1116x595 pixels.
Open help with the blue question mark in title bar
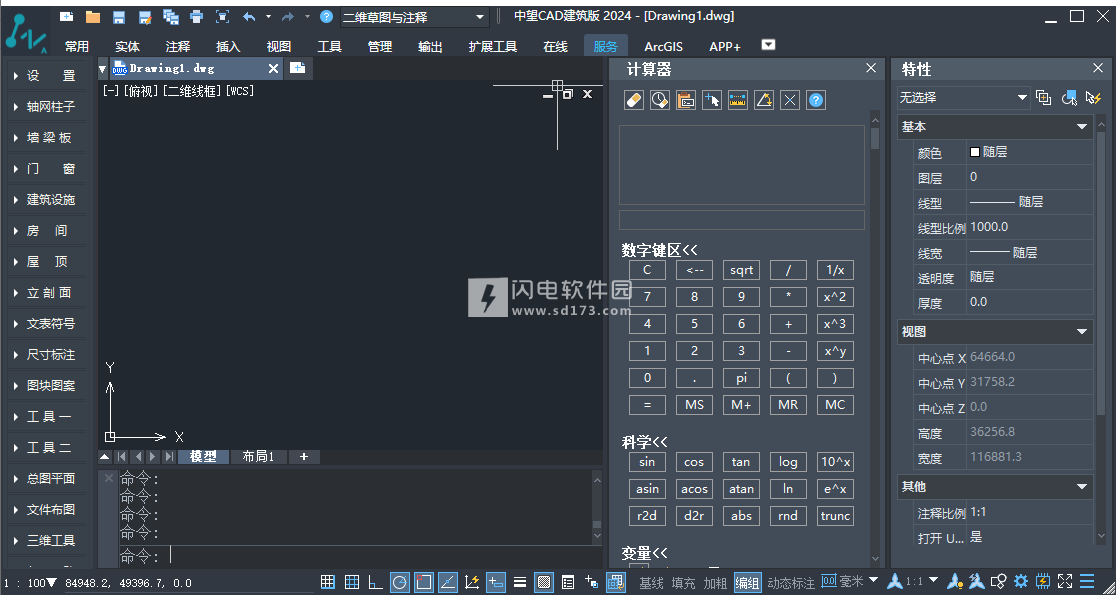[x=327, y=16]
